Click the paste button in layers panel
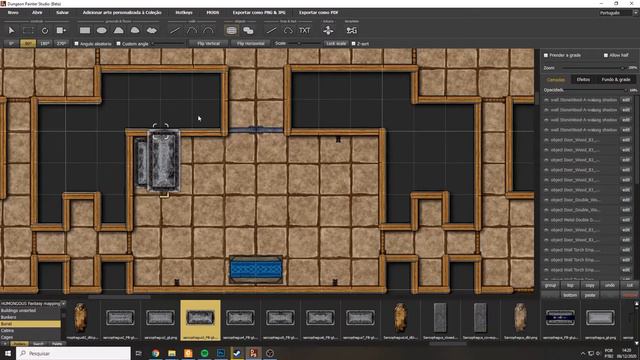 click(590, 295)
